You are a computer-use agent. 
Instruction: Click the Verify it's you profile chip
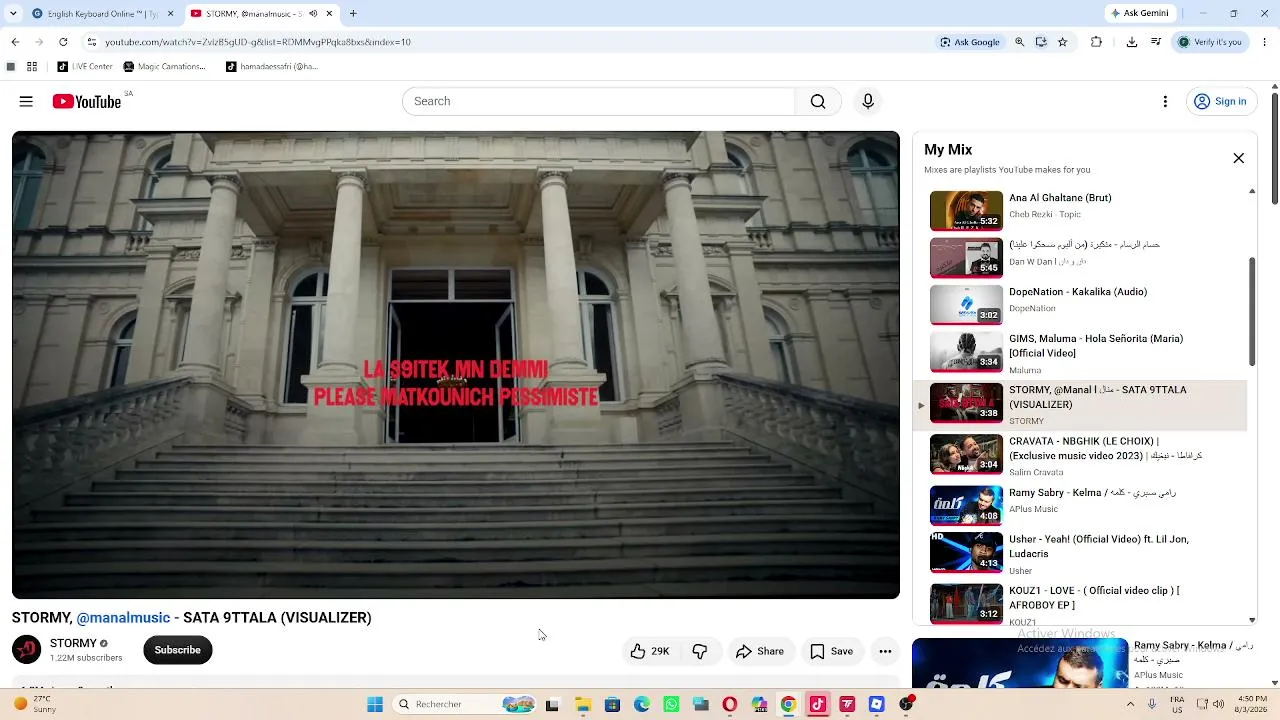1210,42
